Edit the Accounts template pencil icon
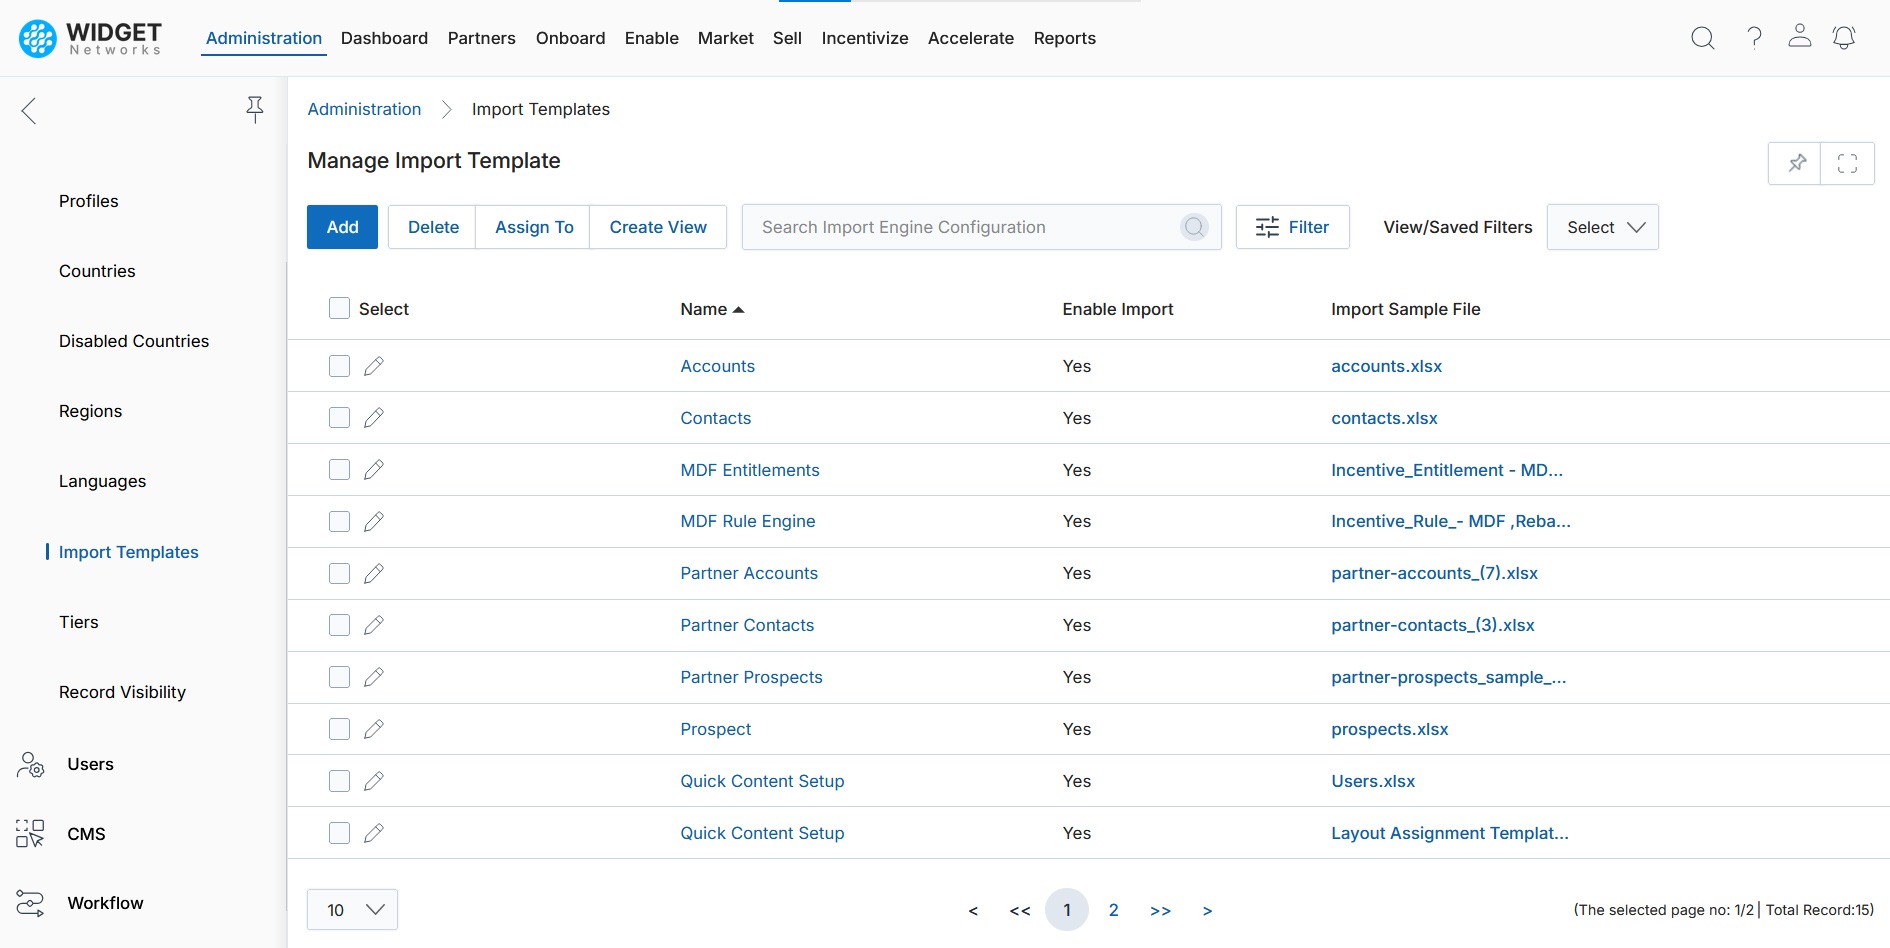 pos(374,366)
